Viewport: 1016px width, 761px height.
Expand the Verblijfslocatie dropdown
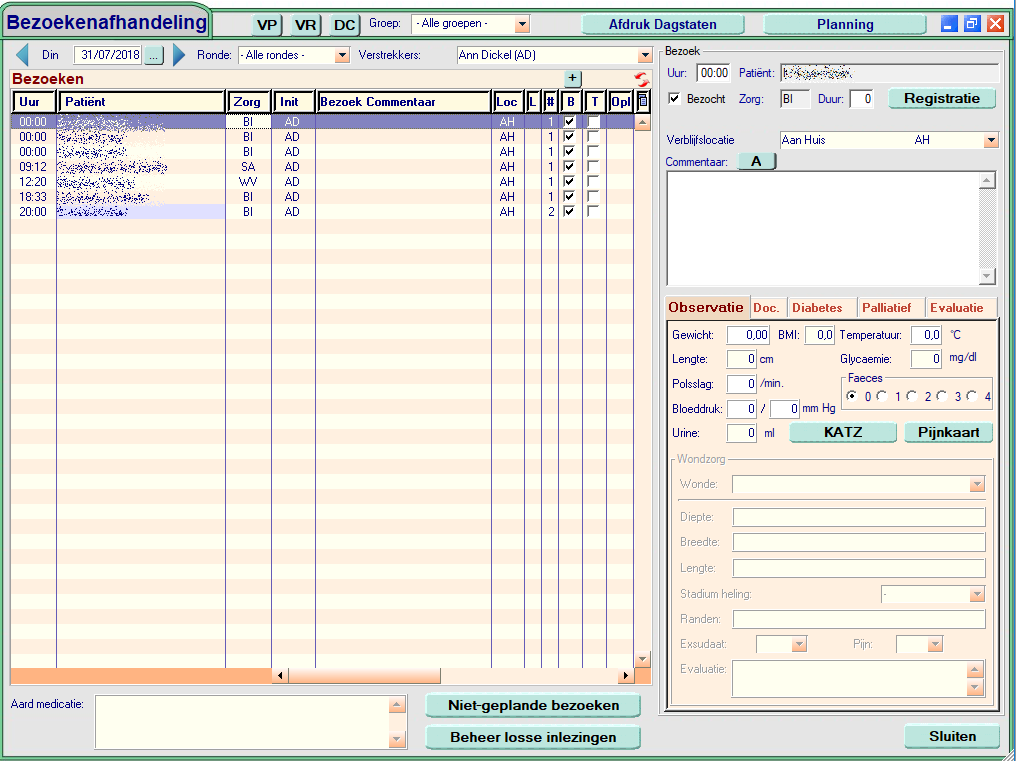990,141
